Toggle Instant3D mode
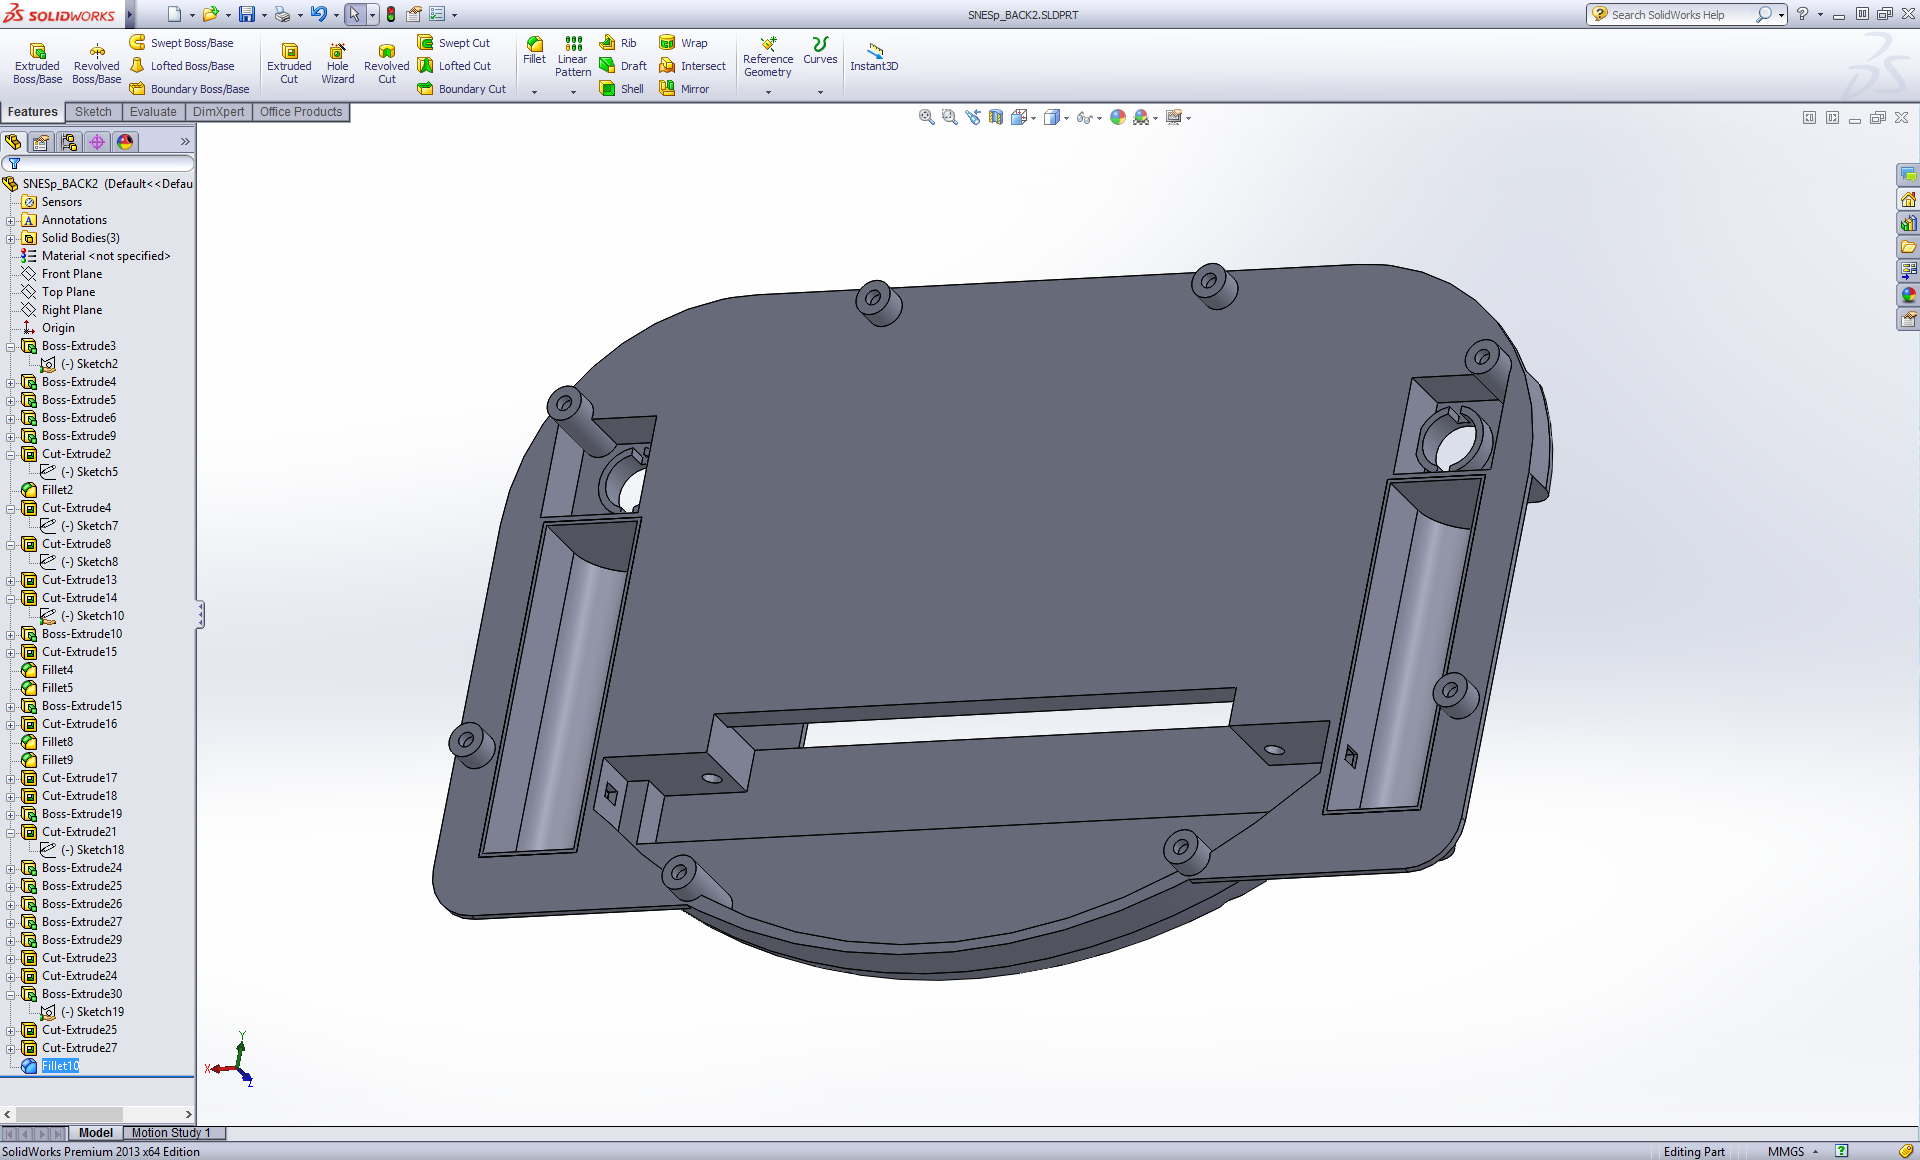1920x1160 pixels. [x=874, y=55]
